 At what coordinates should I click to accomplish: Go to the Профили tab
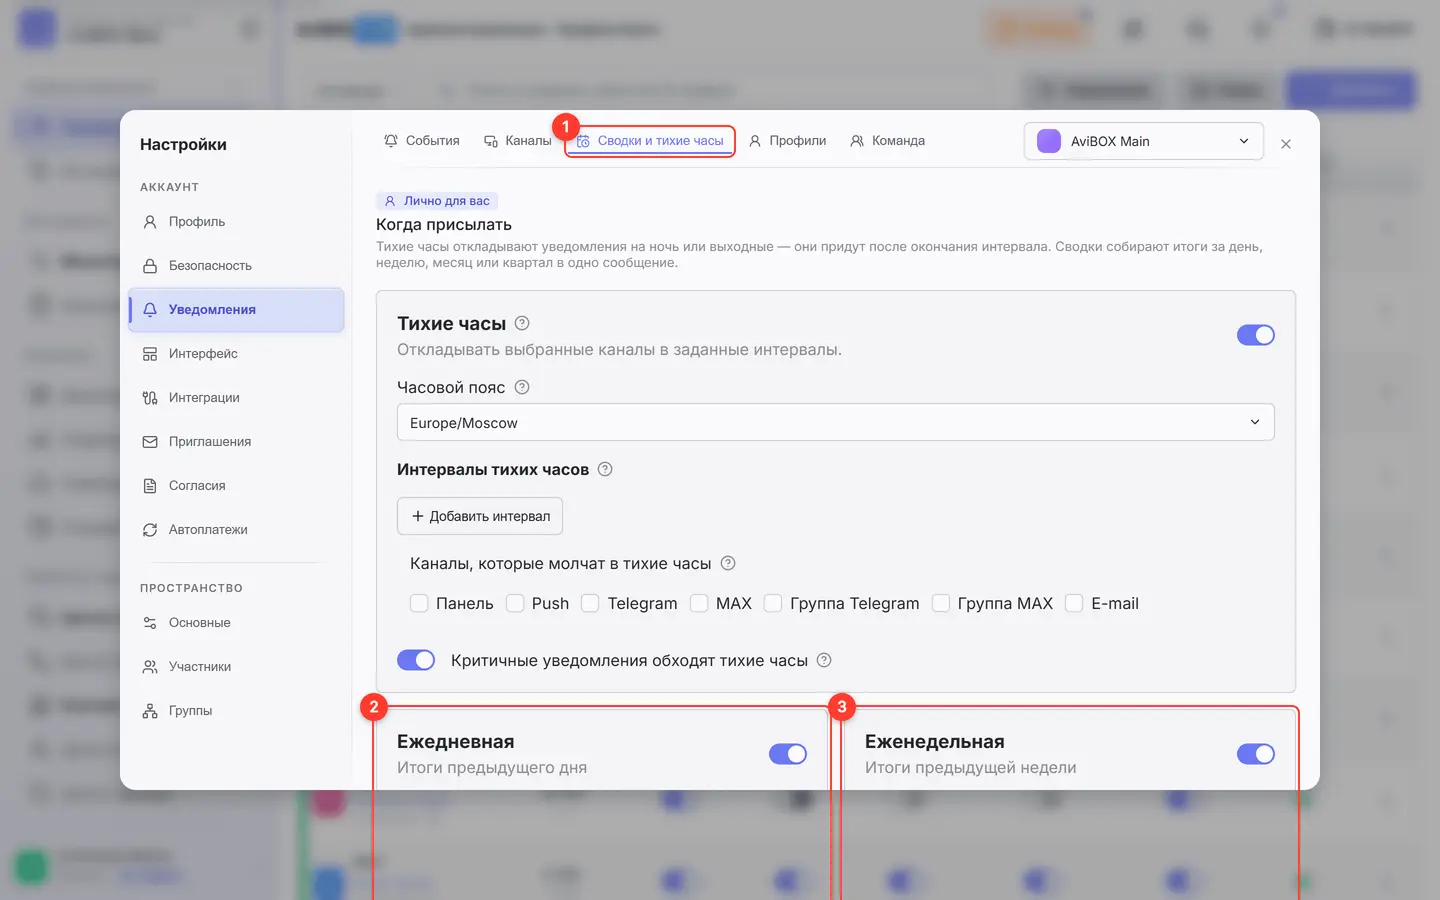[788, 141]
